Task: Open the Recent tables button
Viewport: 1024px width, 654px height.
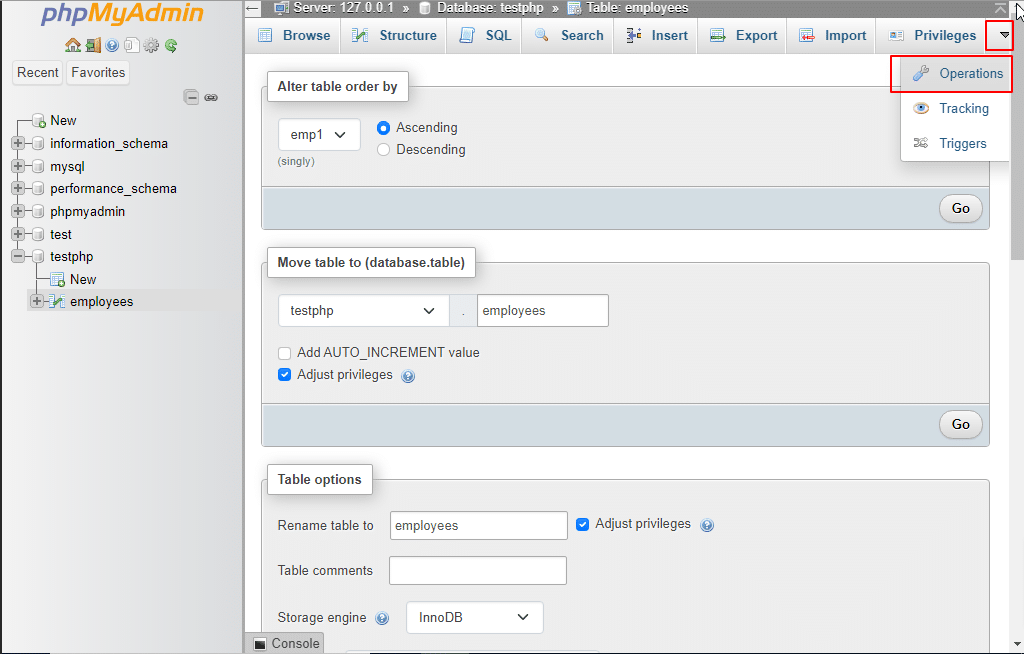Action: (x=37, y=73)
